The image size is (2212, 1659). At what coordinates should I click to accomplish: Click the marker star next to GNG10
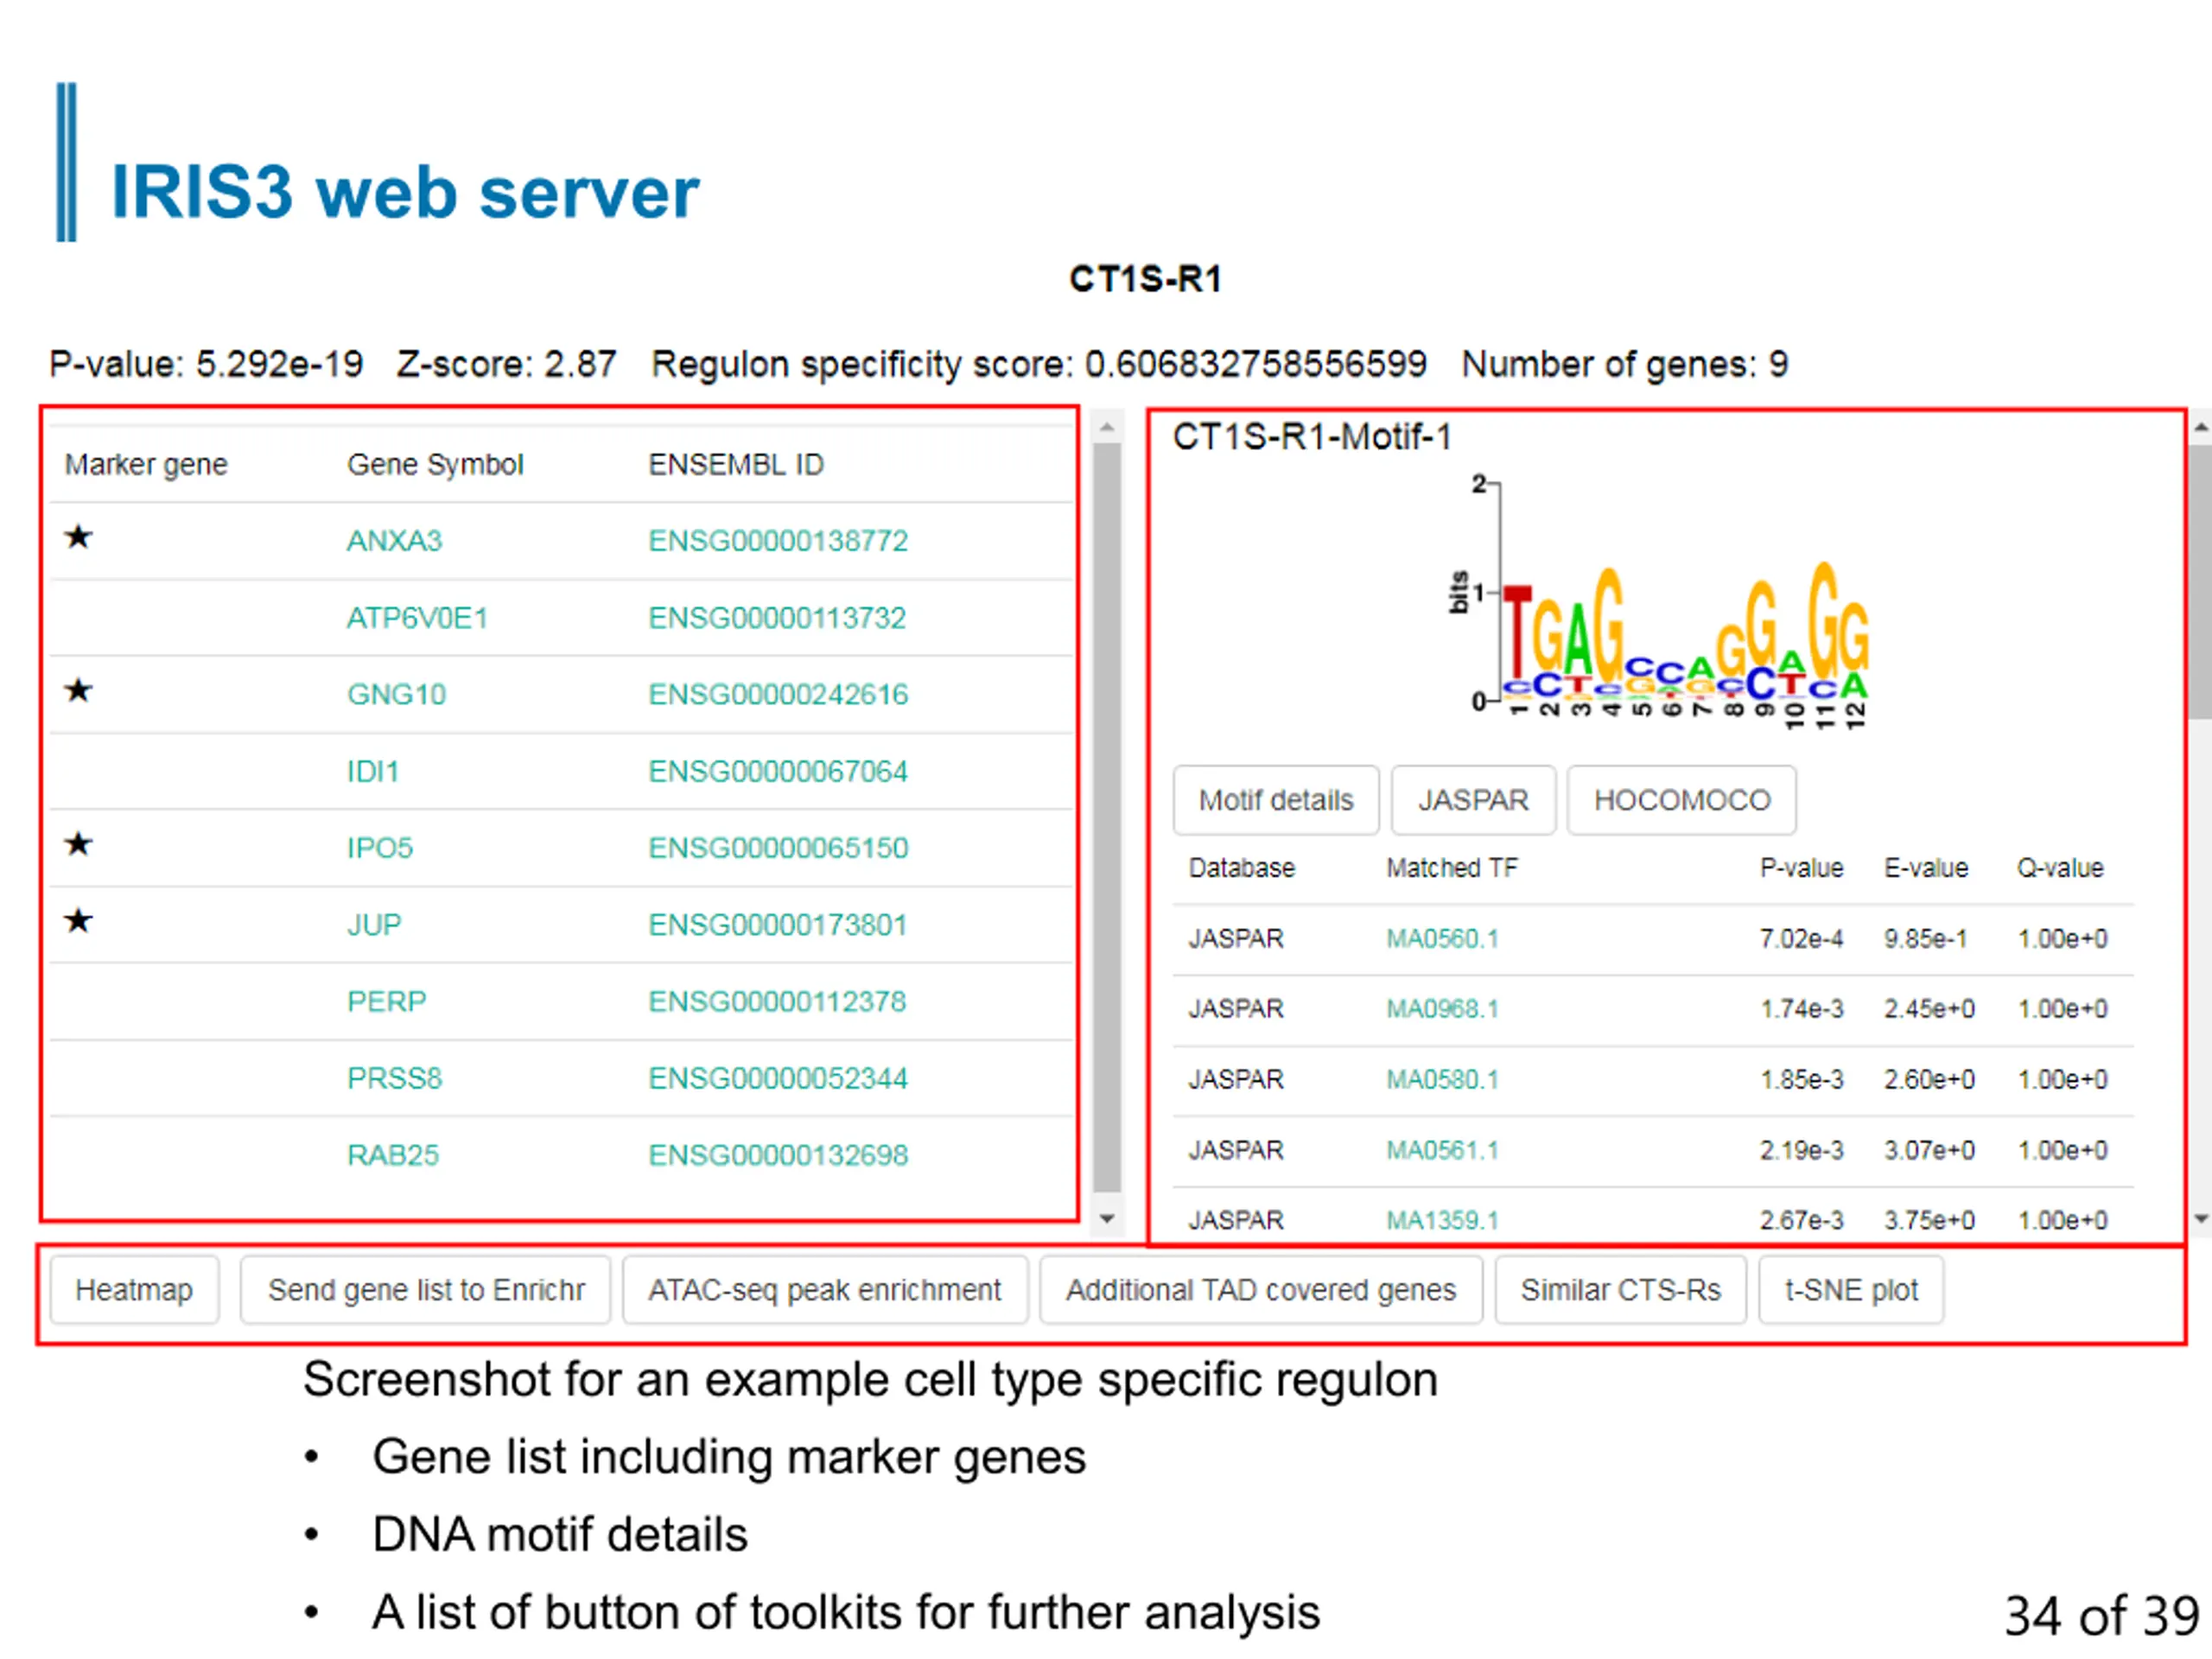pyautogui.click(x=79, y=691)
